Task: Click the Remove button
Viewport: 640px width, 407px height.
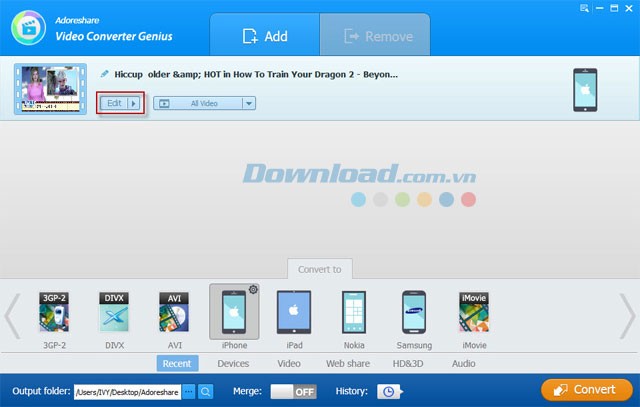Action: tap(375, 36)
